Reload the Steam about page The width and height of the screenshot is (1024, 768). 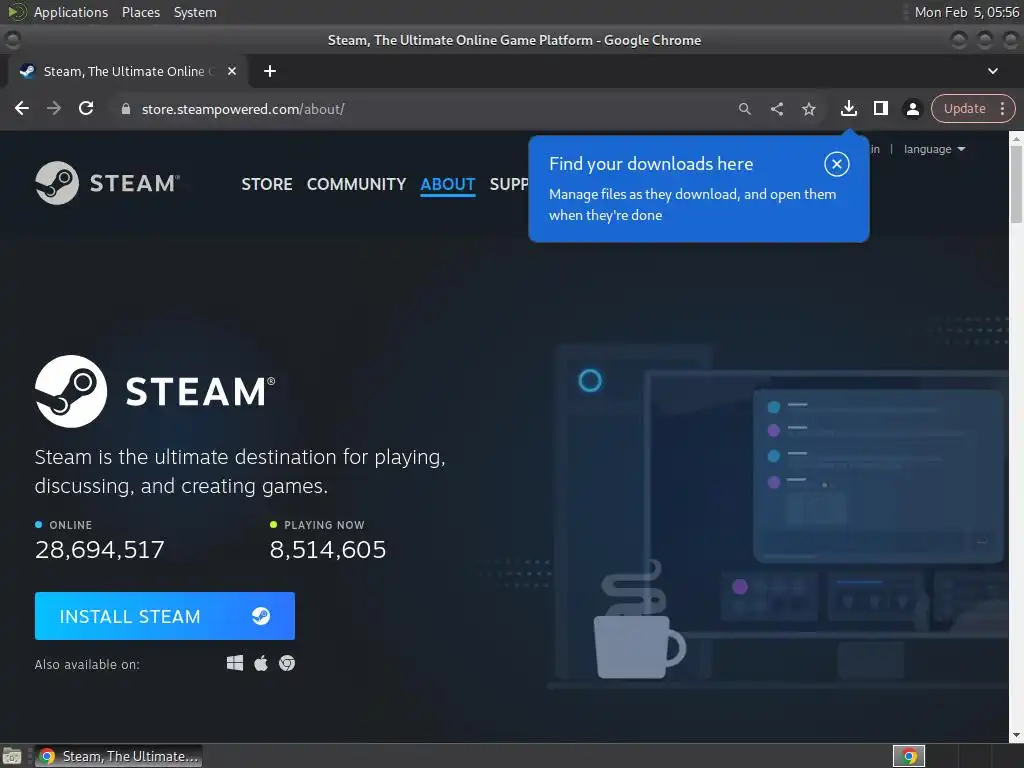[x=86, y=108]
